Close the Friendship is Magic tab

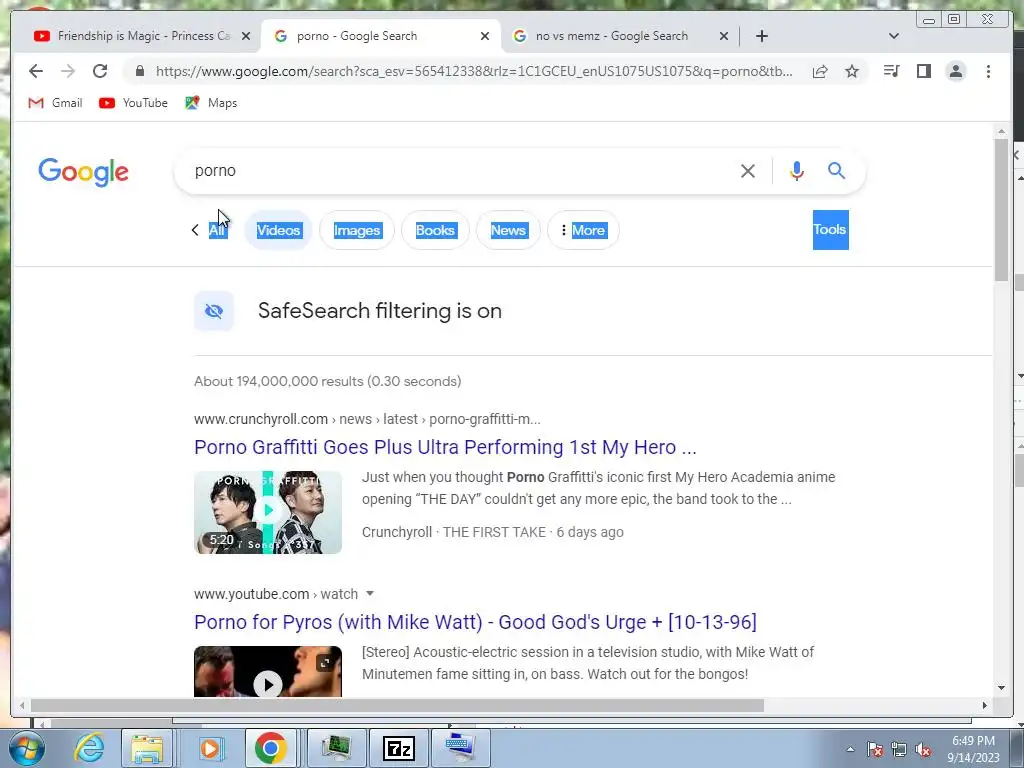pos(246,37)
